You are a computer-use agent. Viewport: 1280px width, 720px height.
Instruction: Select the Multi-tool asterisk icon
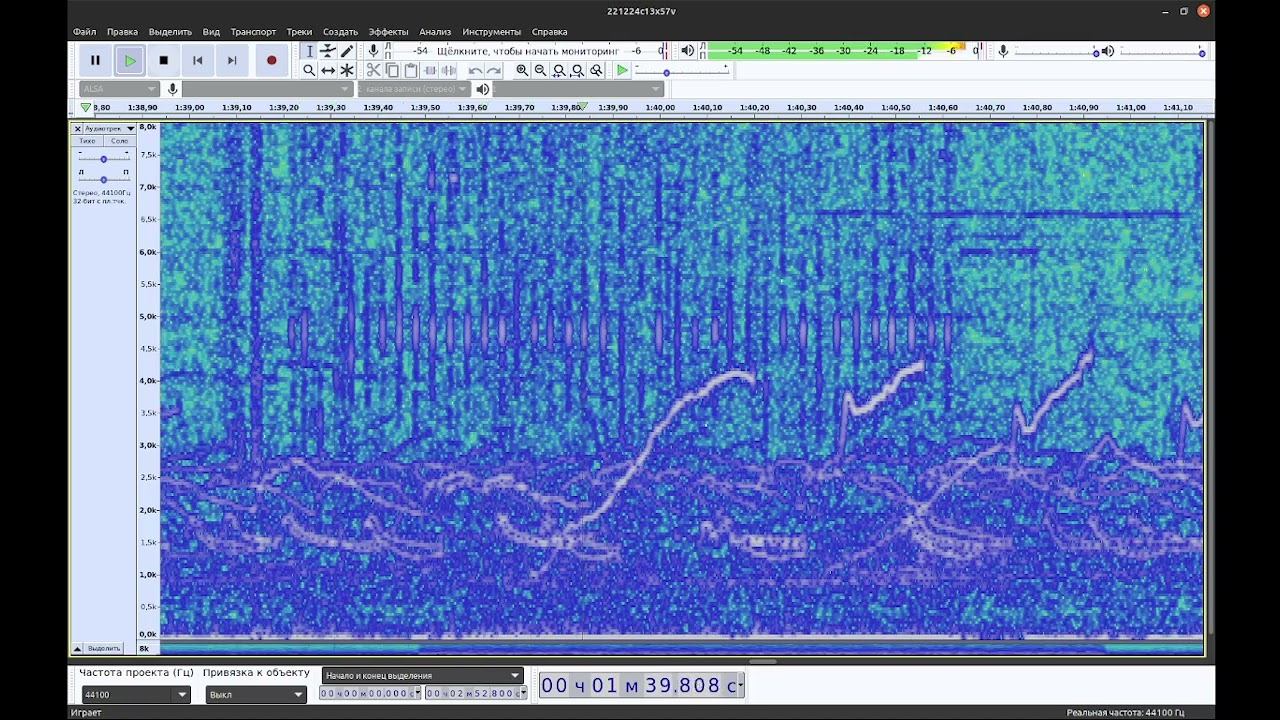point(347,70)
